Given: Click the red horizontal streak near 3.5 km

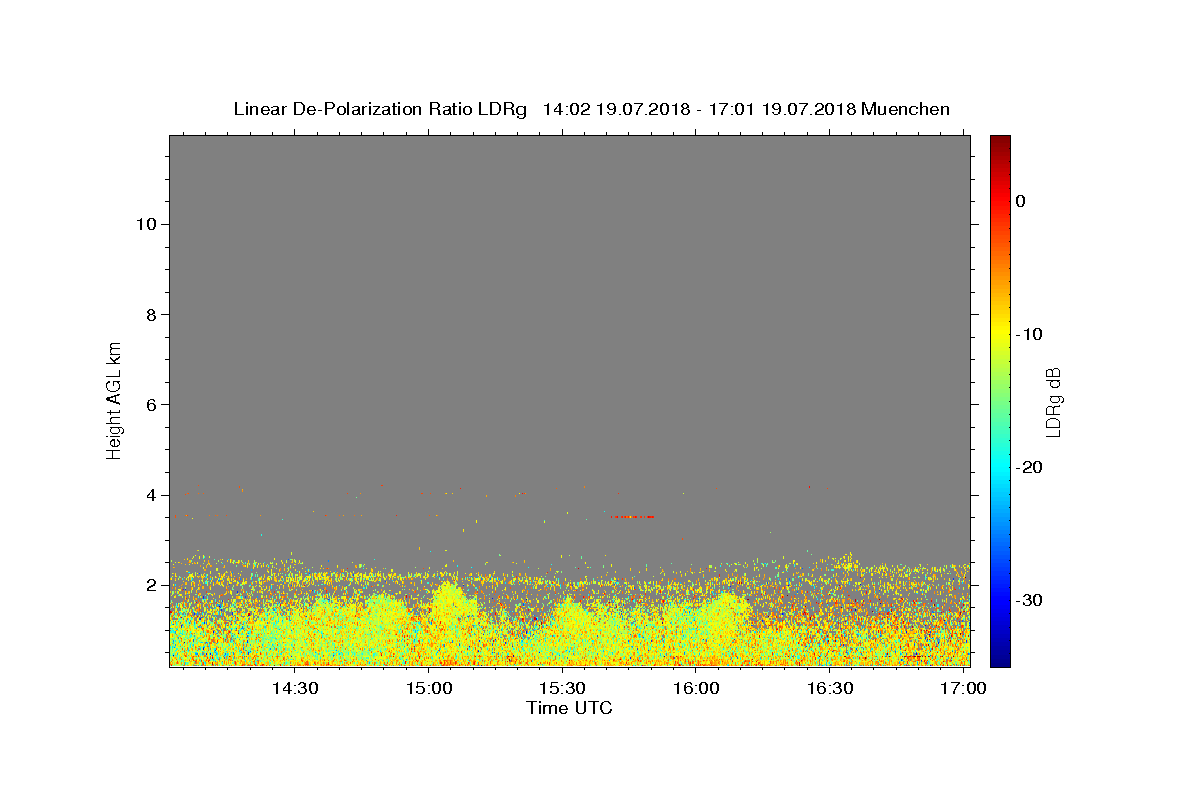Looking at the screenshot, I should coord(633,516).
